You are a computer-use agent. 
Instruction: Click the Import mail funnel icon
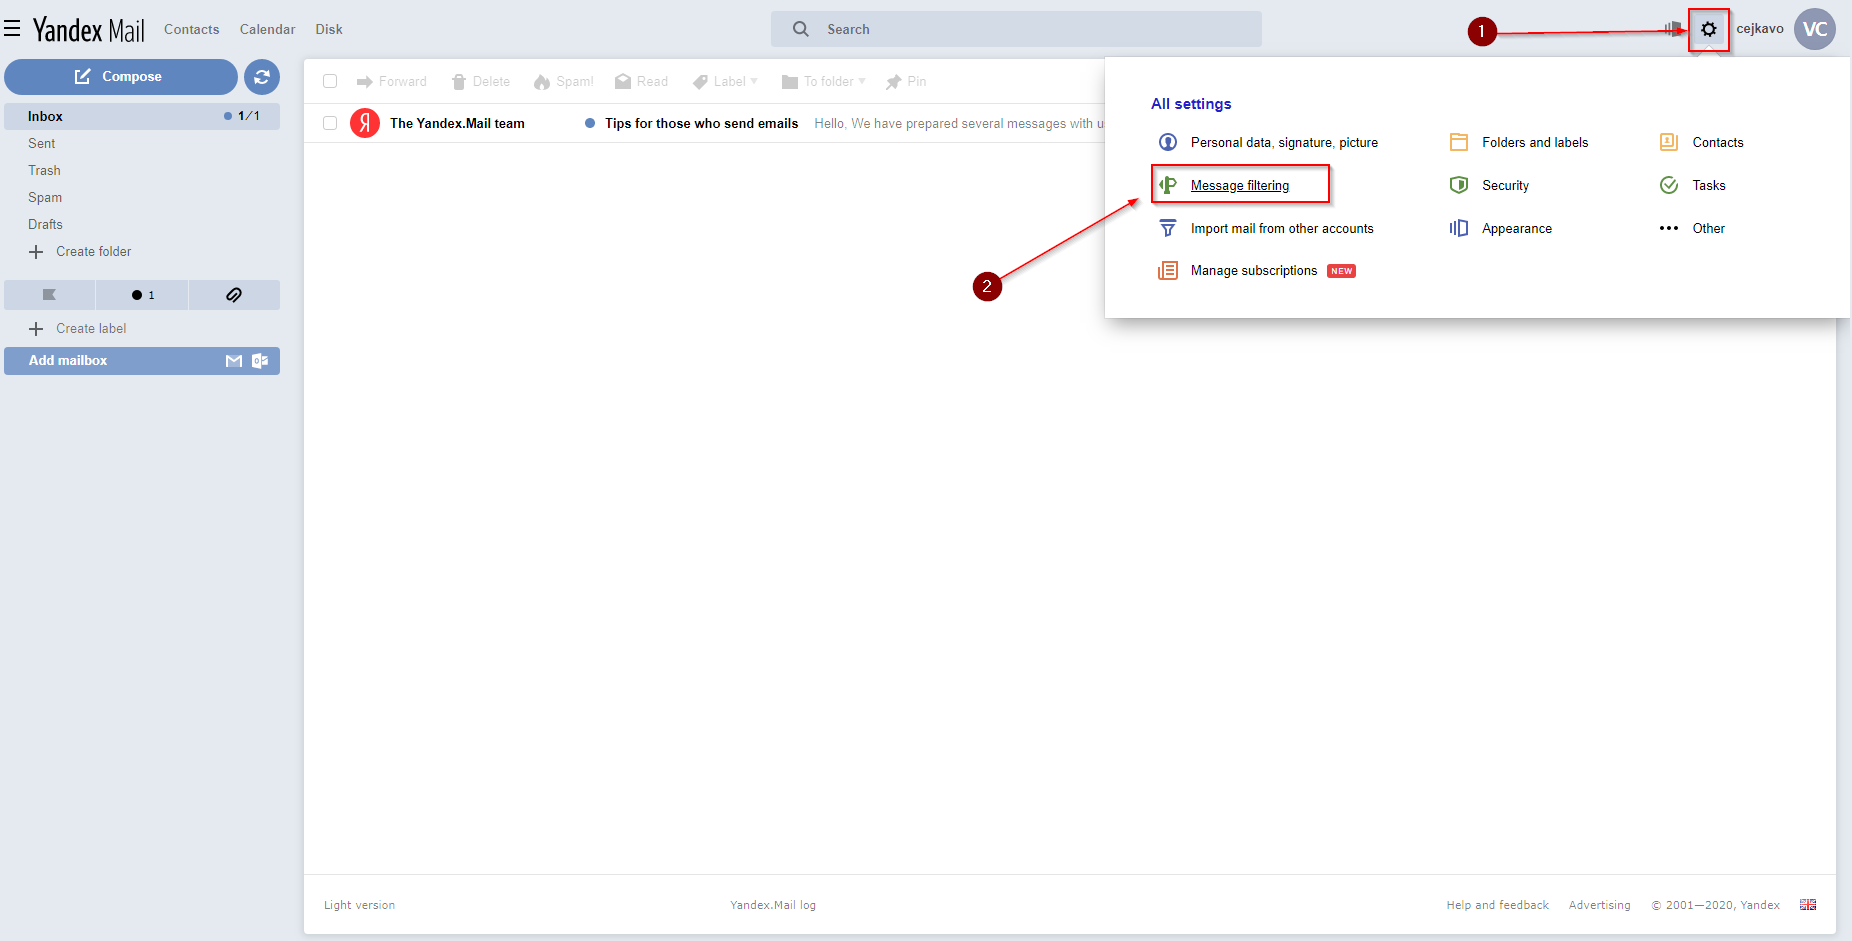tap(1168, 228)
